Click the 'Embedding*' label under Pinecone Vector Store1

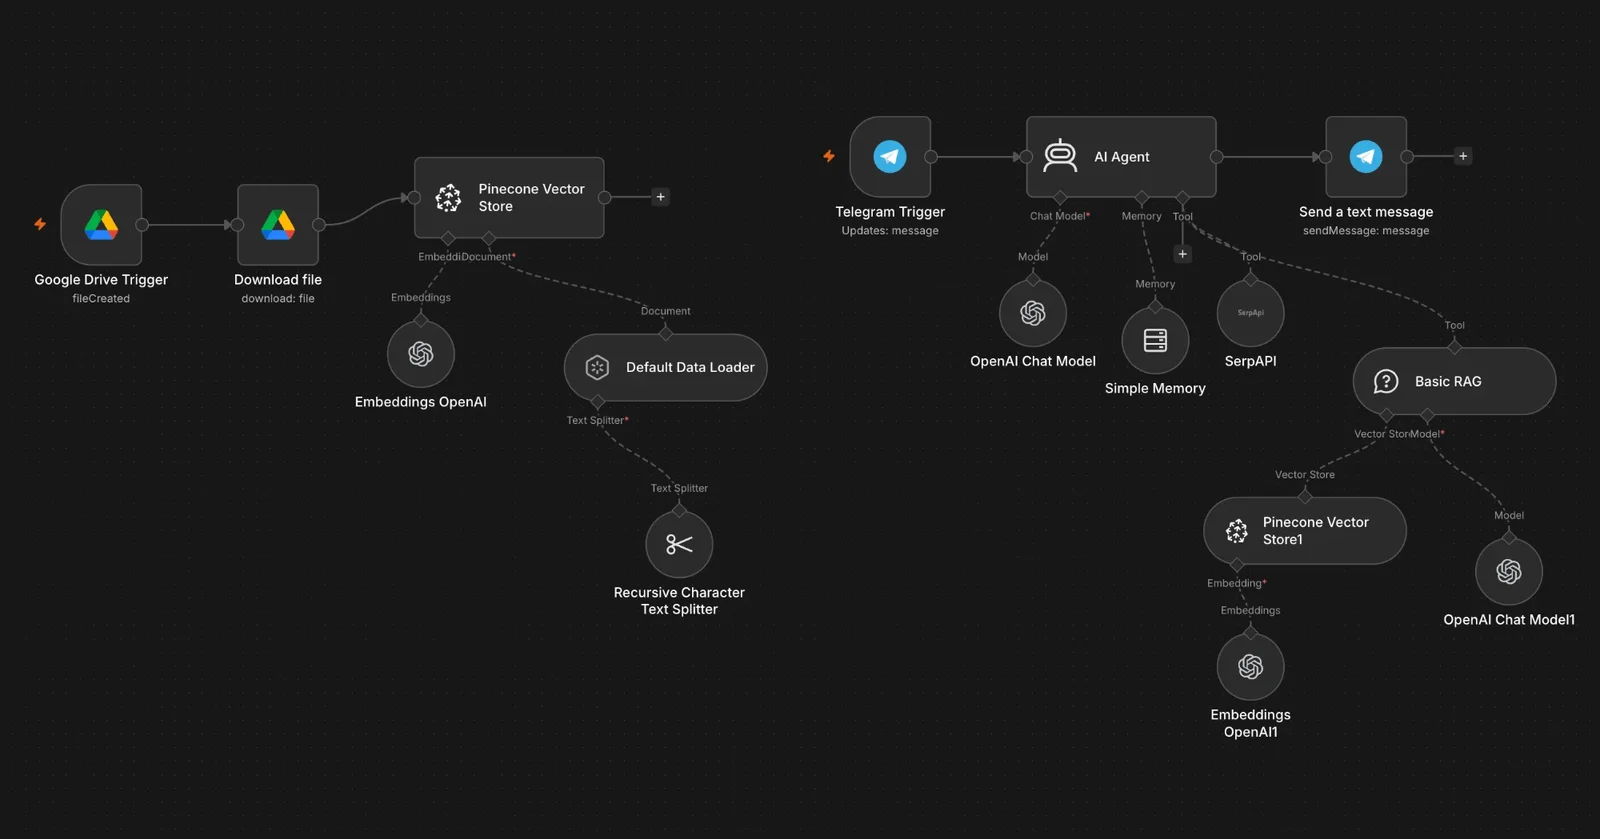(x=1237, y=583)
